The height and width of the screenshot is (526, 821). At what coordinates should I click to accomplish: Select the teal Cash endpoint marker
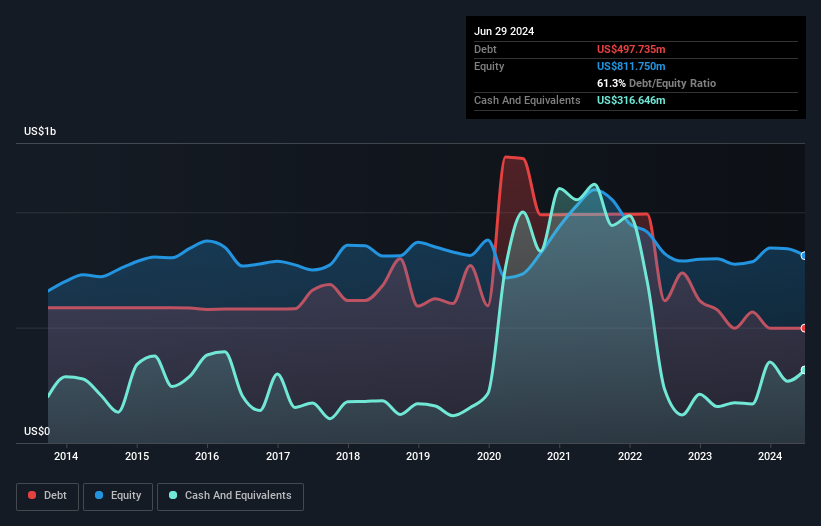803,370
